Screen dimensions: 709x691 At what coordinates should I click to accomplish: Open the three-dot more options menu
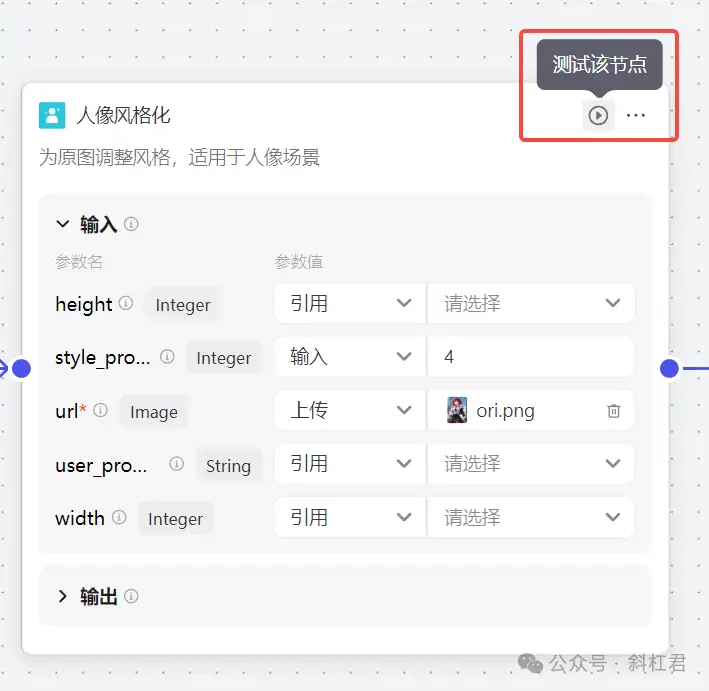click(636, 115)
